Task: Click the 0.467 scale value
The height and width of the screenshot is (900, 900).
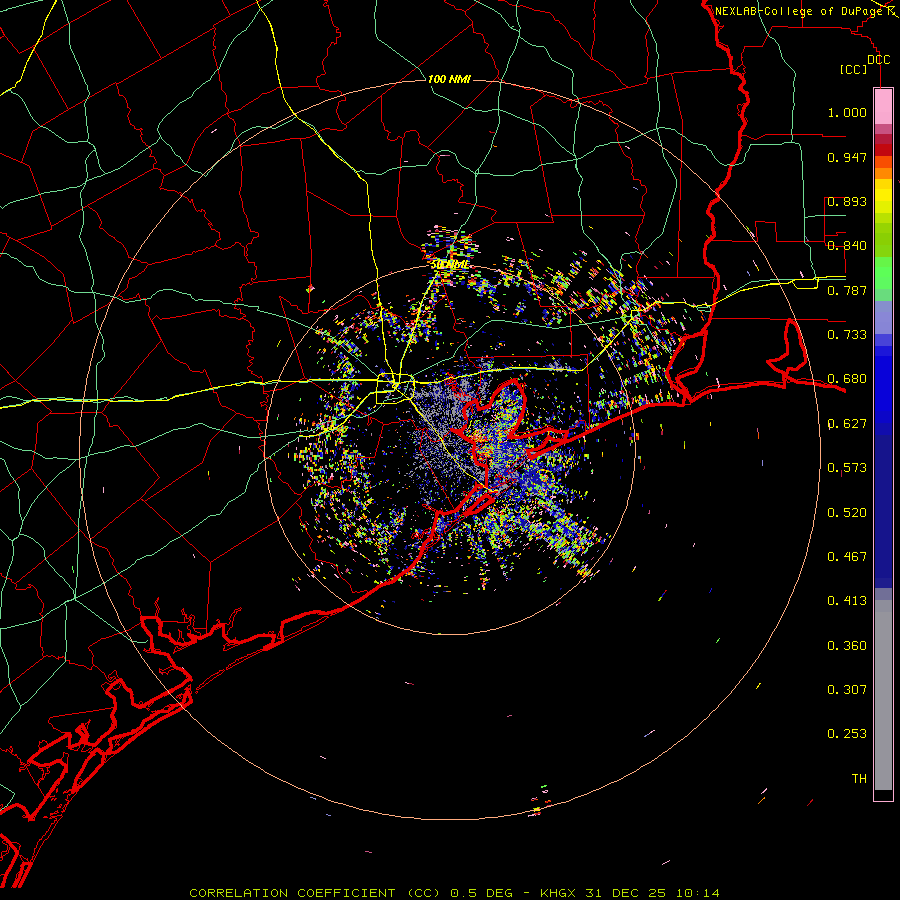Action: pos(847,557)
